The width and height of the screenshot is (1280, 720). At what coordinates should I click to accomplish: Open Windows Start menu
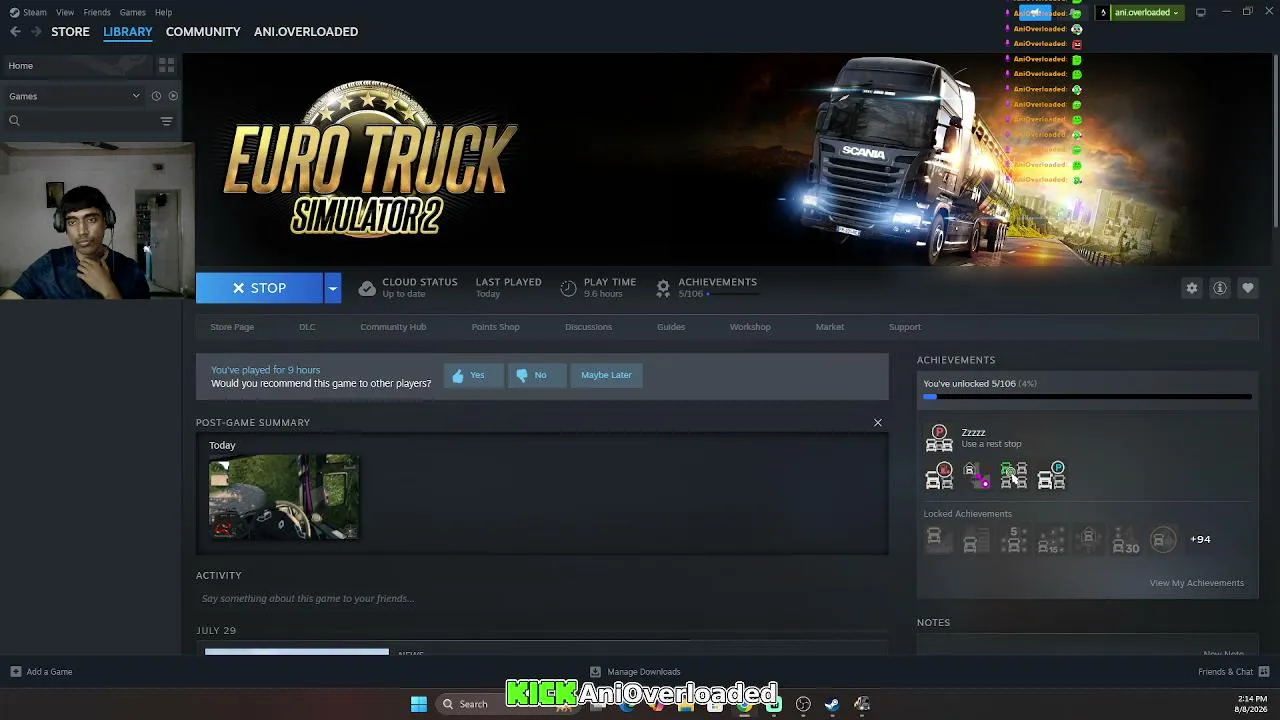419,704
